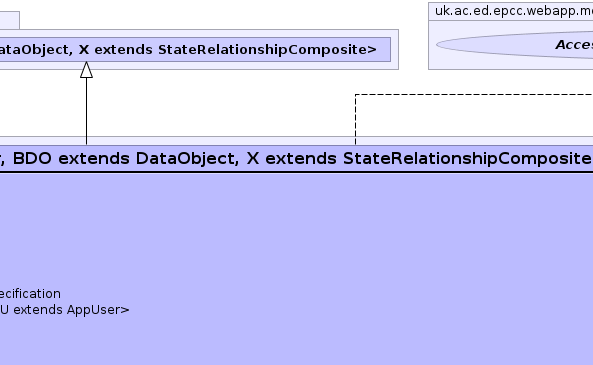The width and height of the screenshot is (593, 365).
Task: Select BDO in the large class header
Action: [x=32, y=158]
